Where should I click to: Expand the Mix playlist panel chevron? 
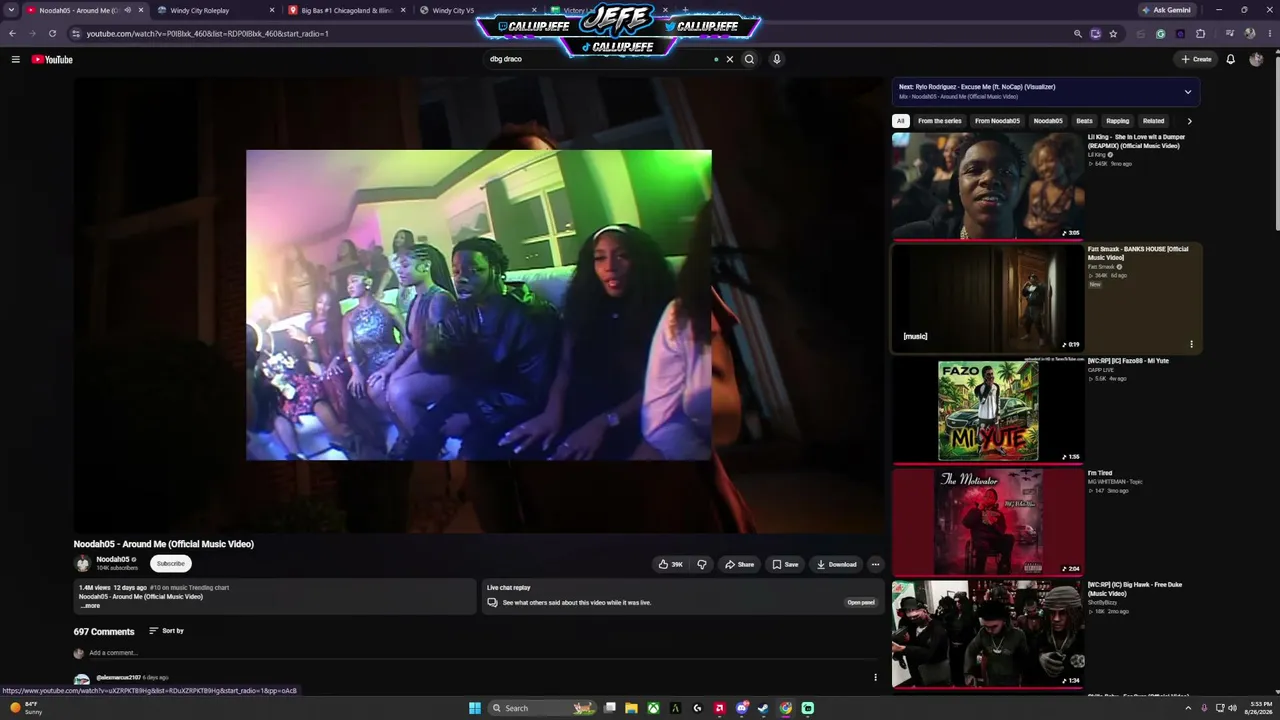(x=1188, y=92)
